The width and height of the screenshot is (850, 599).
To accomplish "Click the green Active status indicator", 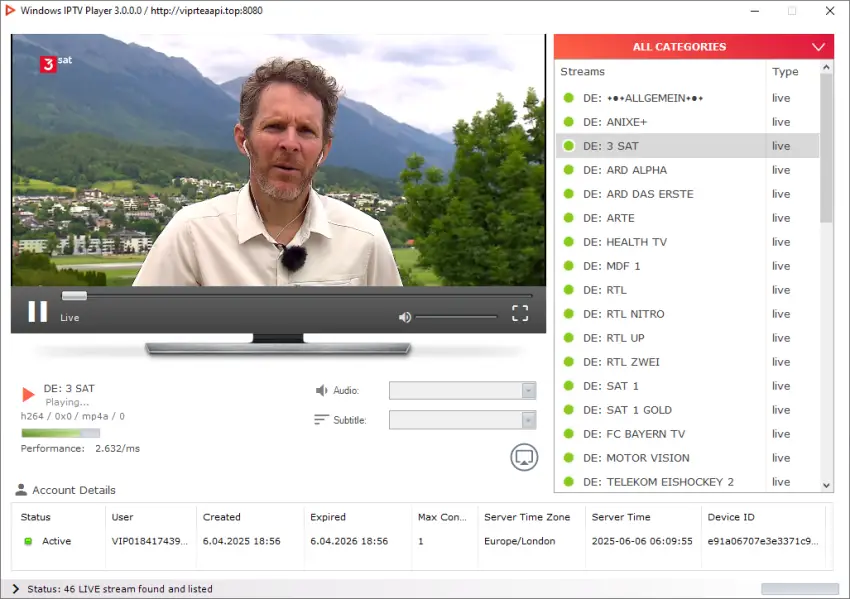I will [28, 541].
